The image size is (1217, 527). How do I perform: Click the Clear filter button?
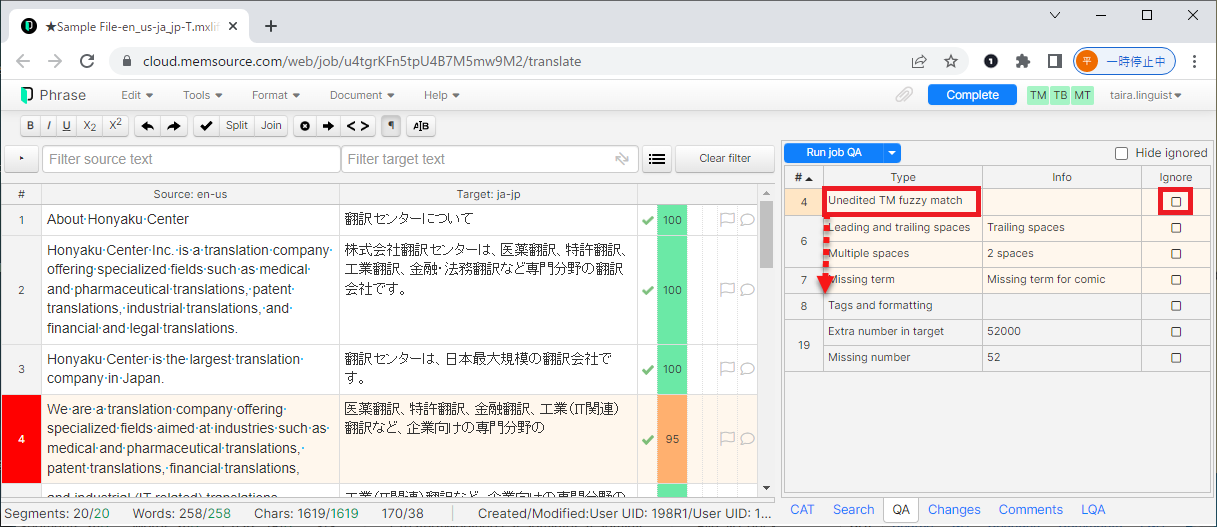click(x=725, y=159)
